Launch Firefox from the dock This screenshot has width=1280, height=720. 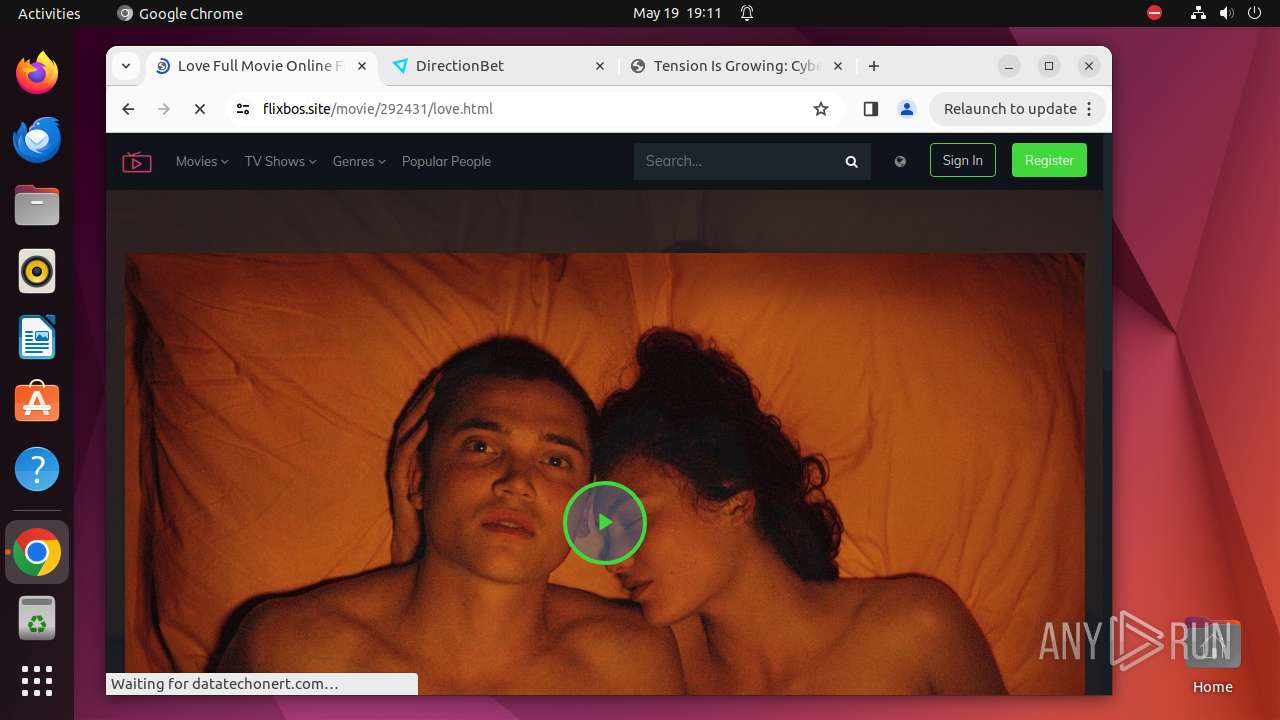tap(37, 73)
